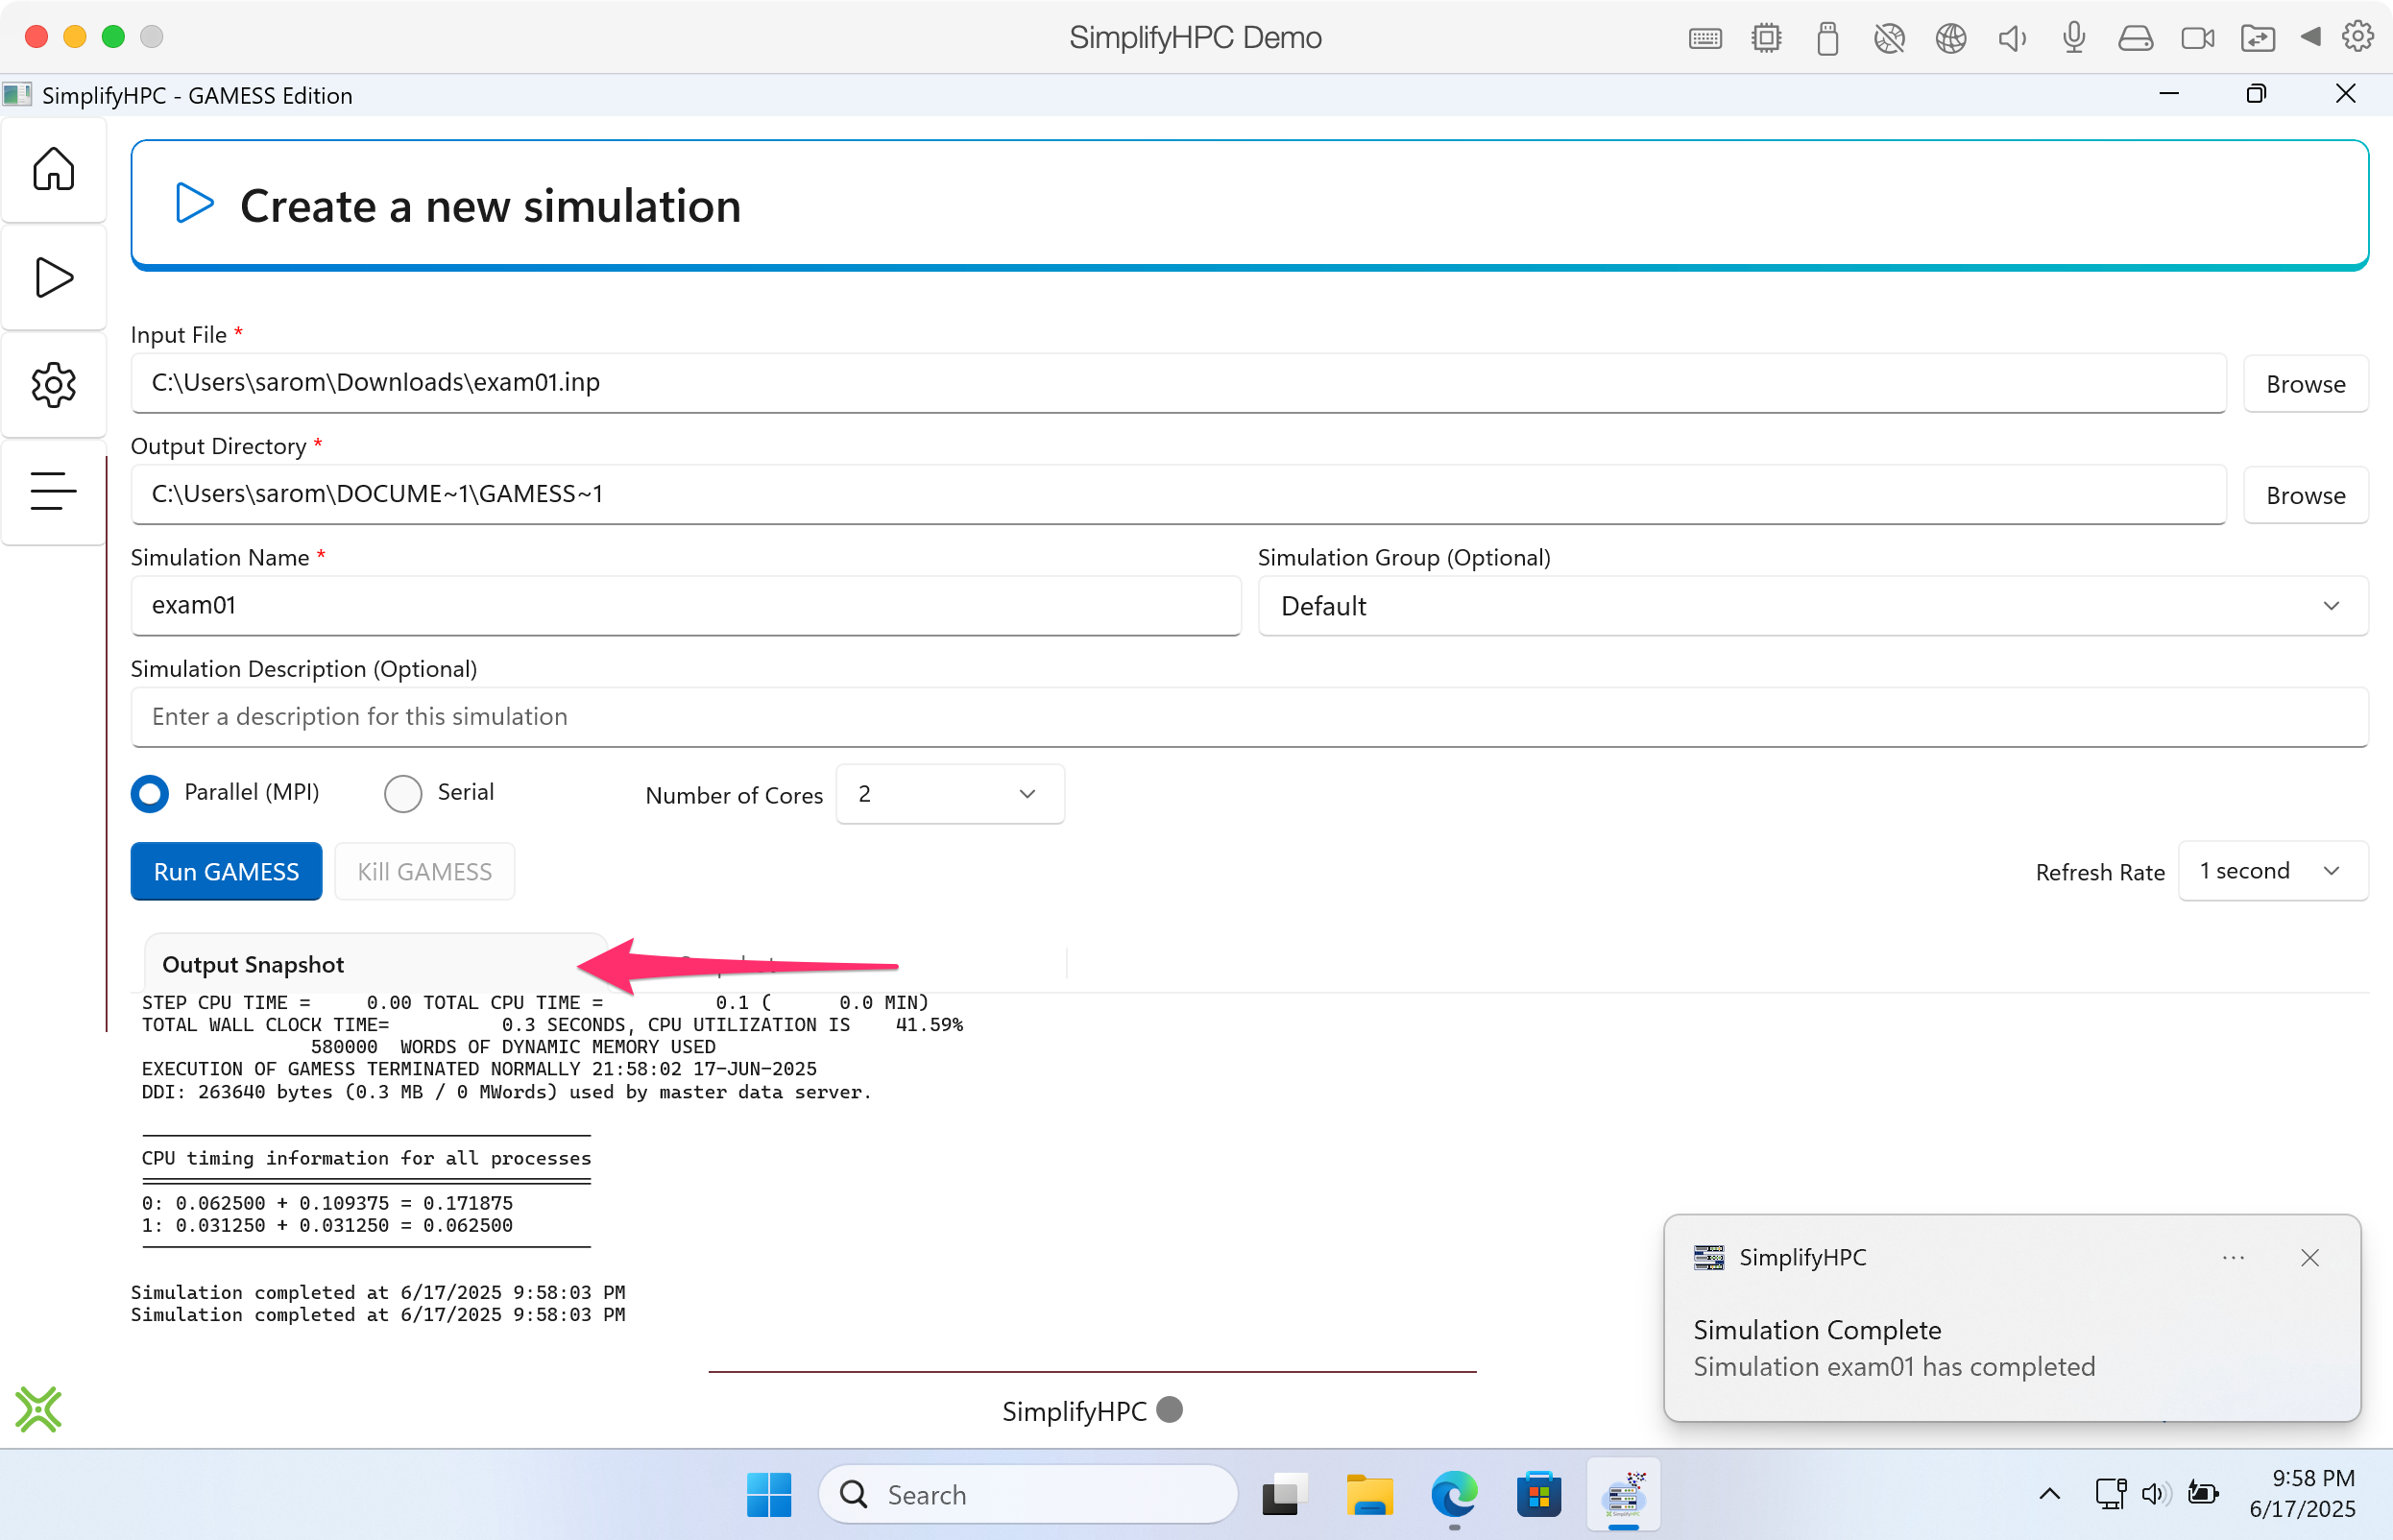Select the Serial radio button

[403, 794]
